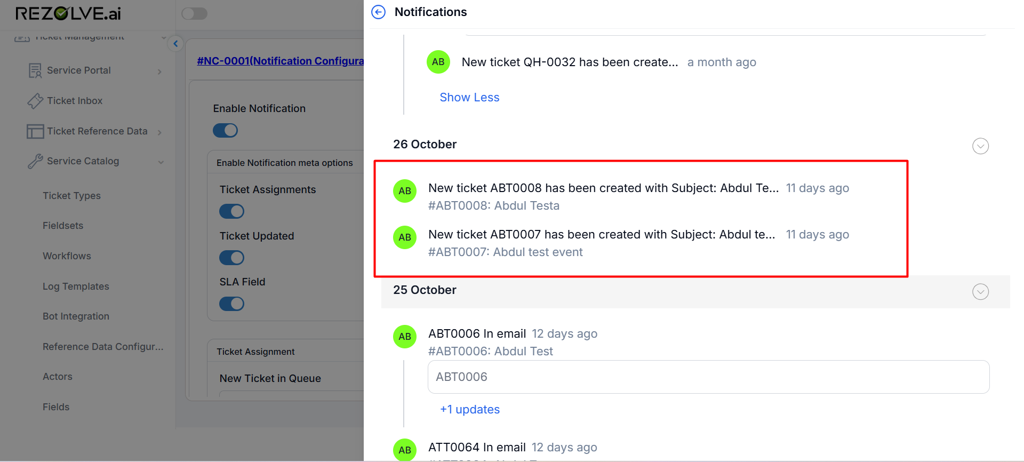The height and width of the screenshot is (462, 1024).
Task: Disable the SLA Field toggle
Action: pos(231,304)
